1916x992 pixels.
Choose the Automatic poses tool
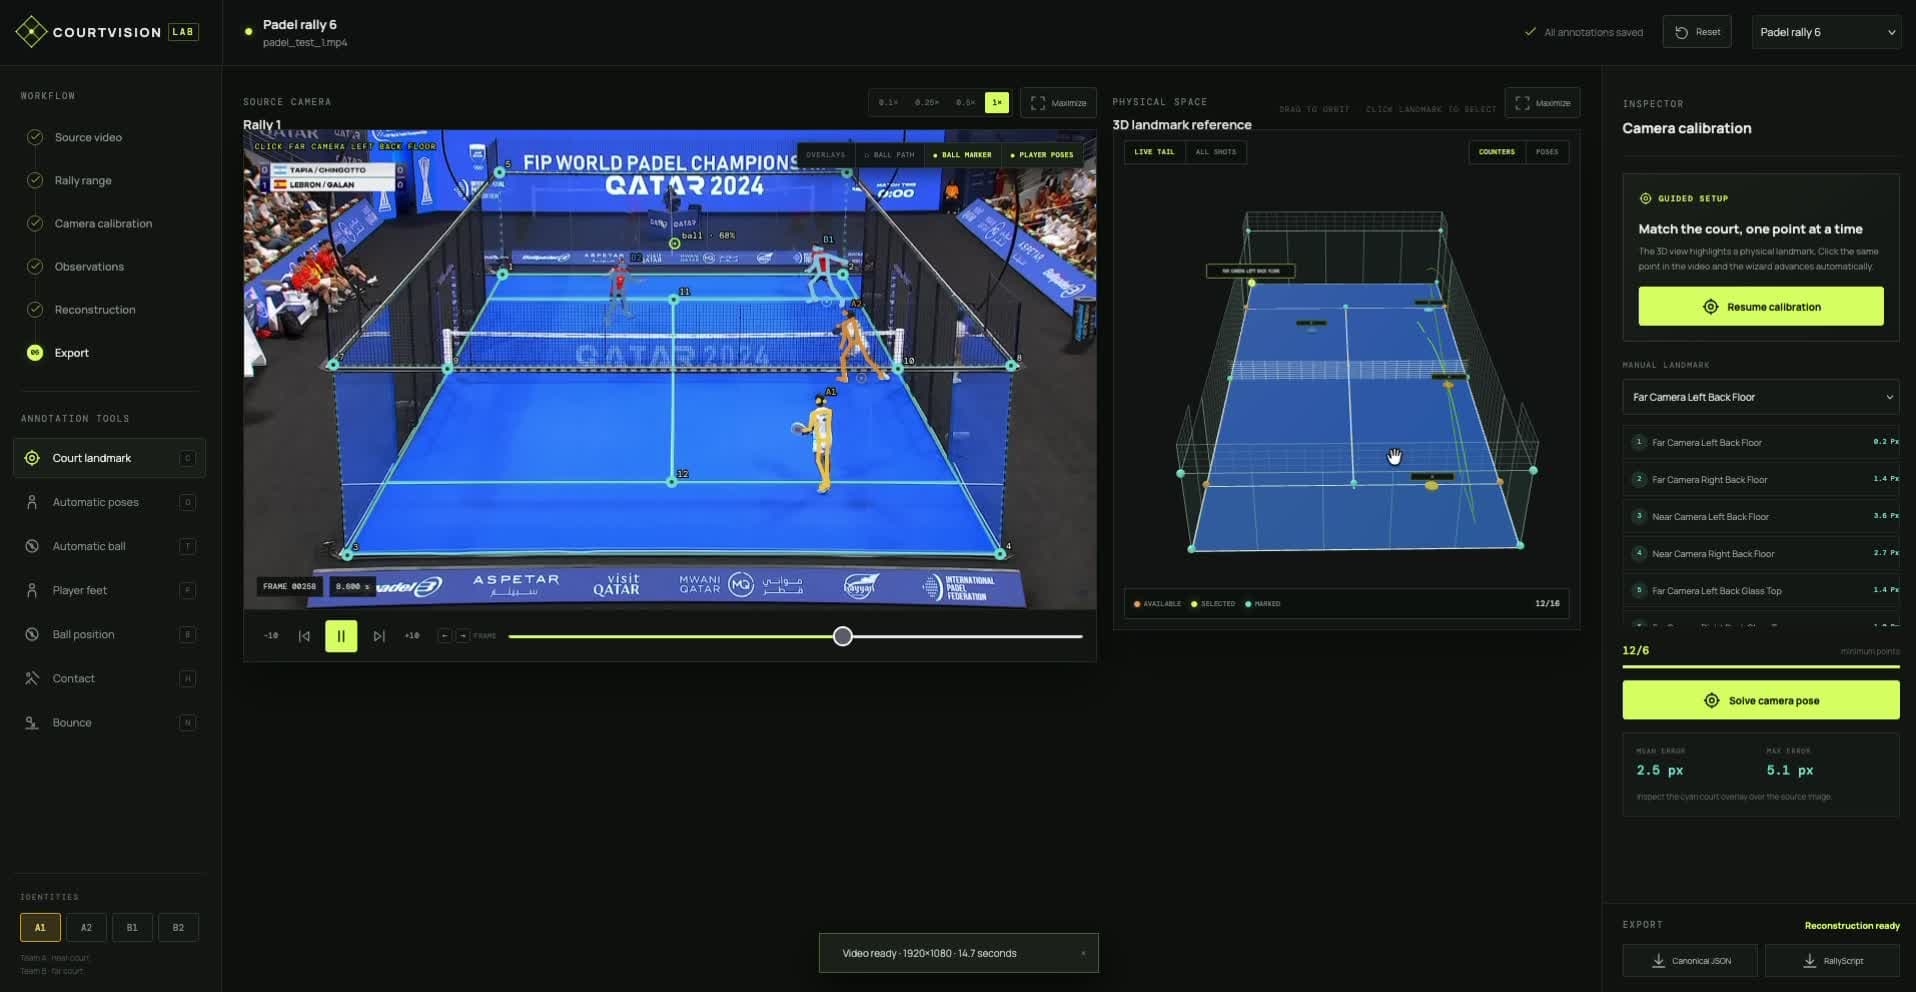coord(109,502)
